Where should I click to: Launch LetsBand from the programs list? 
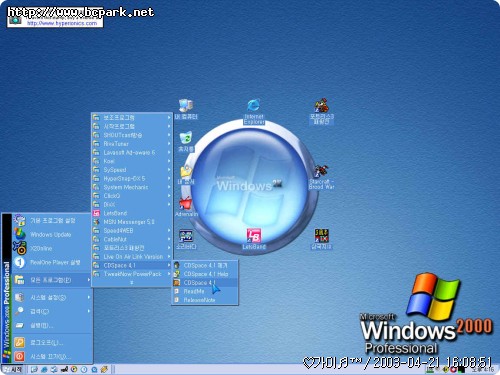tap(132, 213)
